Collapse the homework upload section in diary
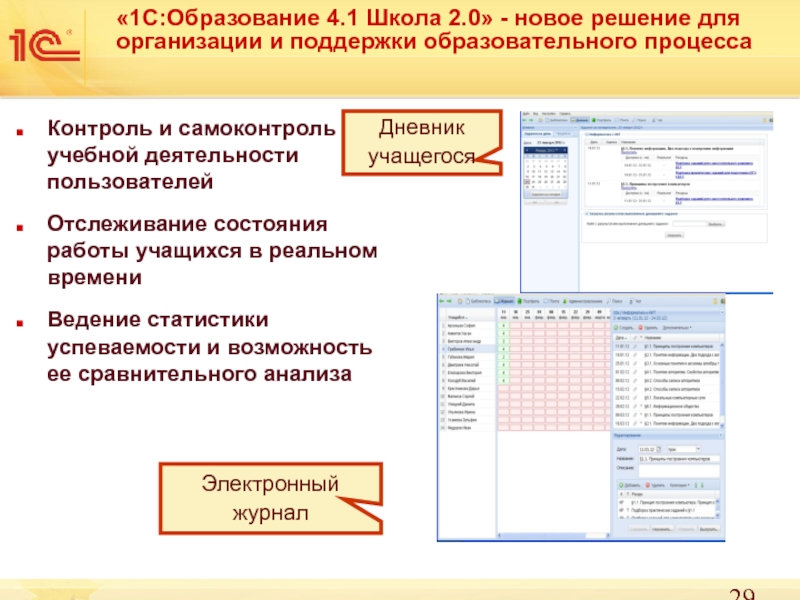 tap(587, 214)
